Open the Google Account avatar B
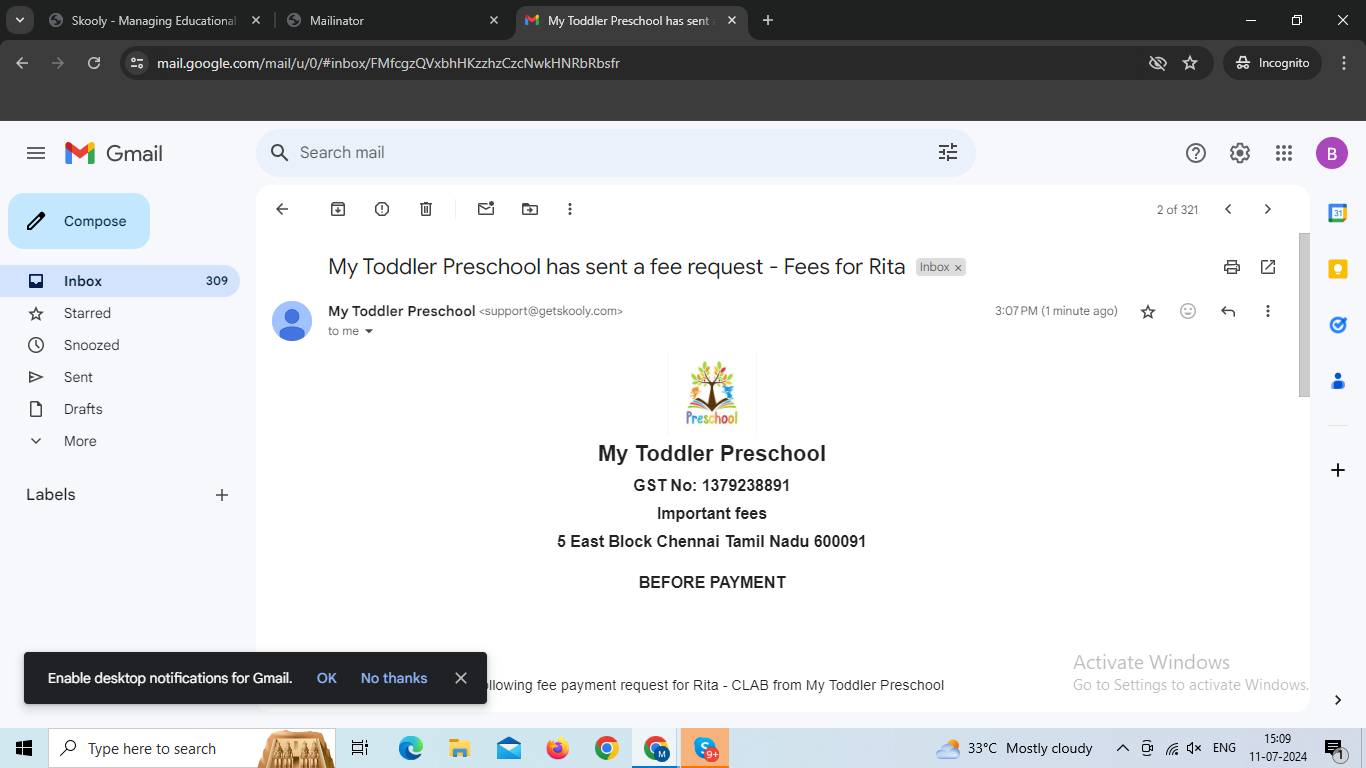The image size is (1366, 768). tap(1332, 153)
